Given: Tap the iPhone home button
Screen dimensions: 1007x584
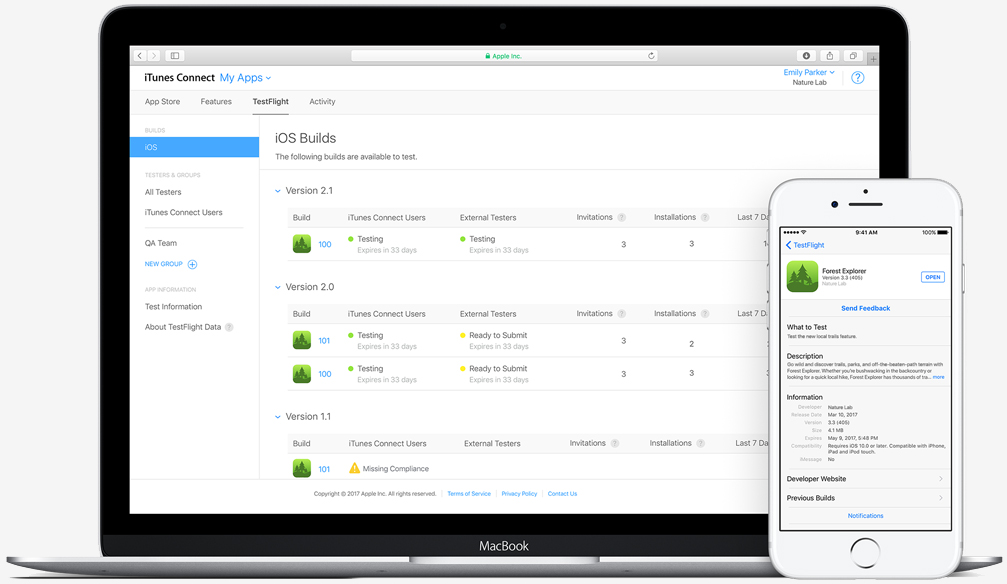Looking at the screenshot, I should pos(865,553).
